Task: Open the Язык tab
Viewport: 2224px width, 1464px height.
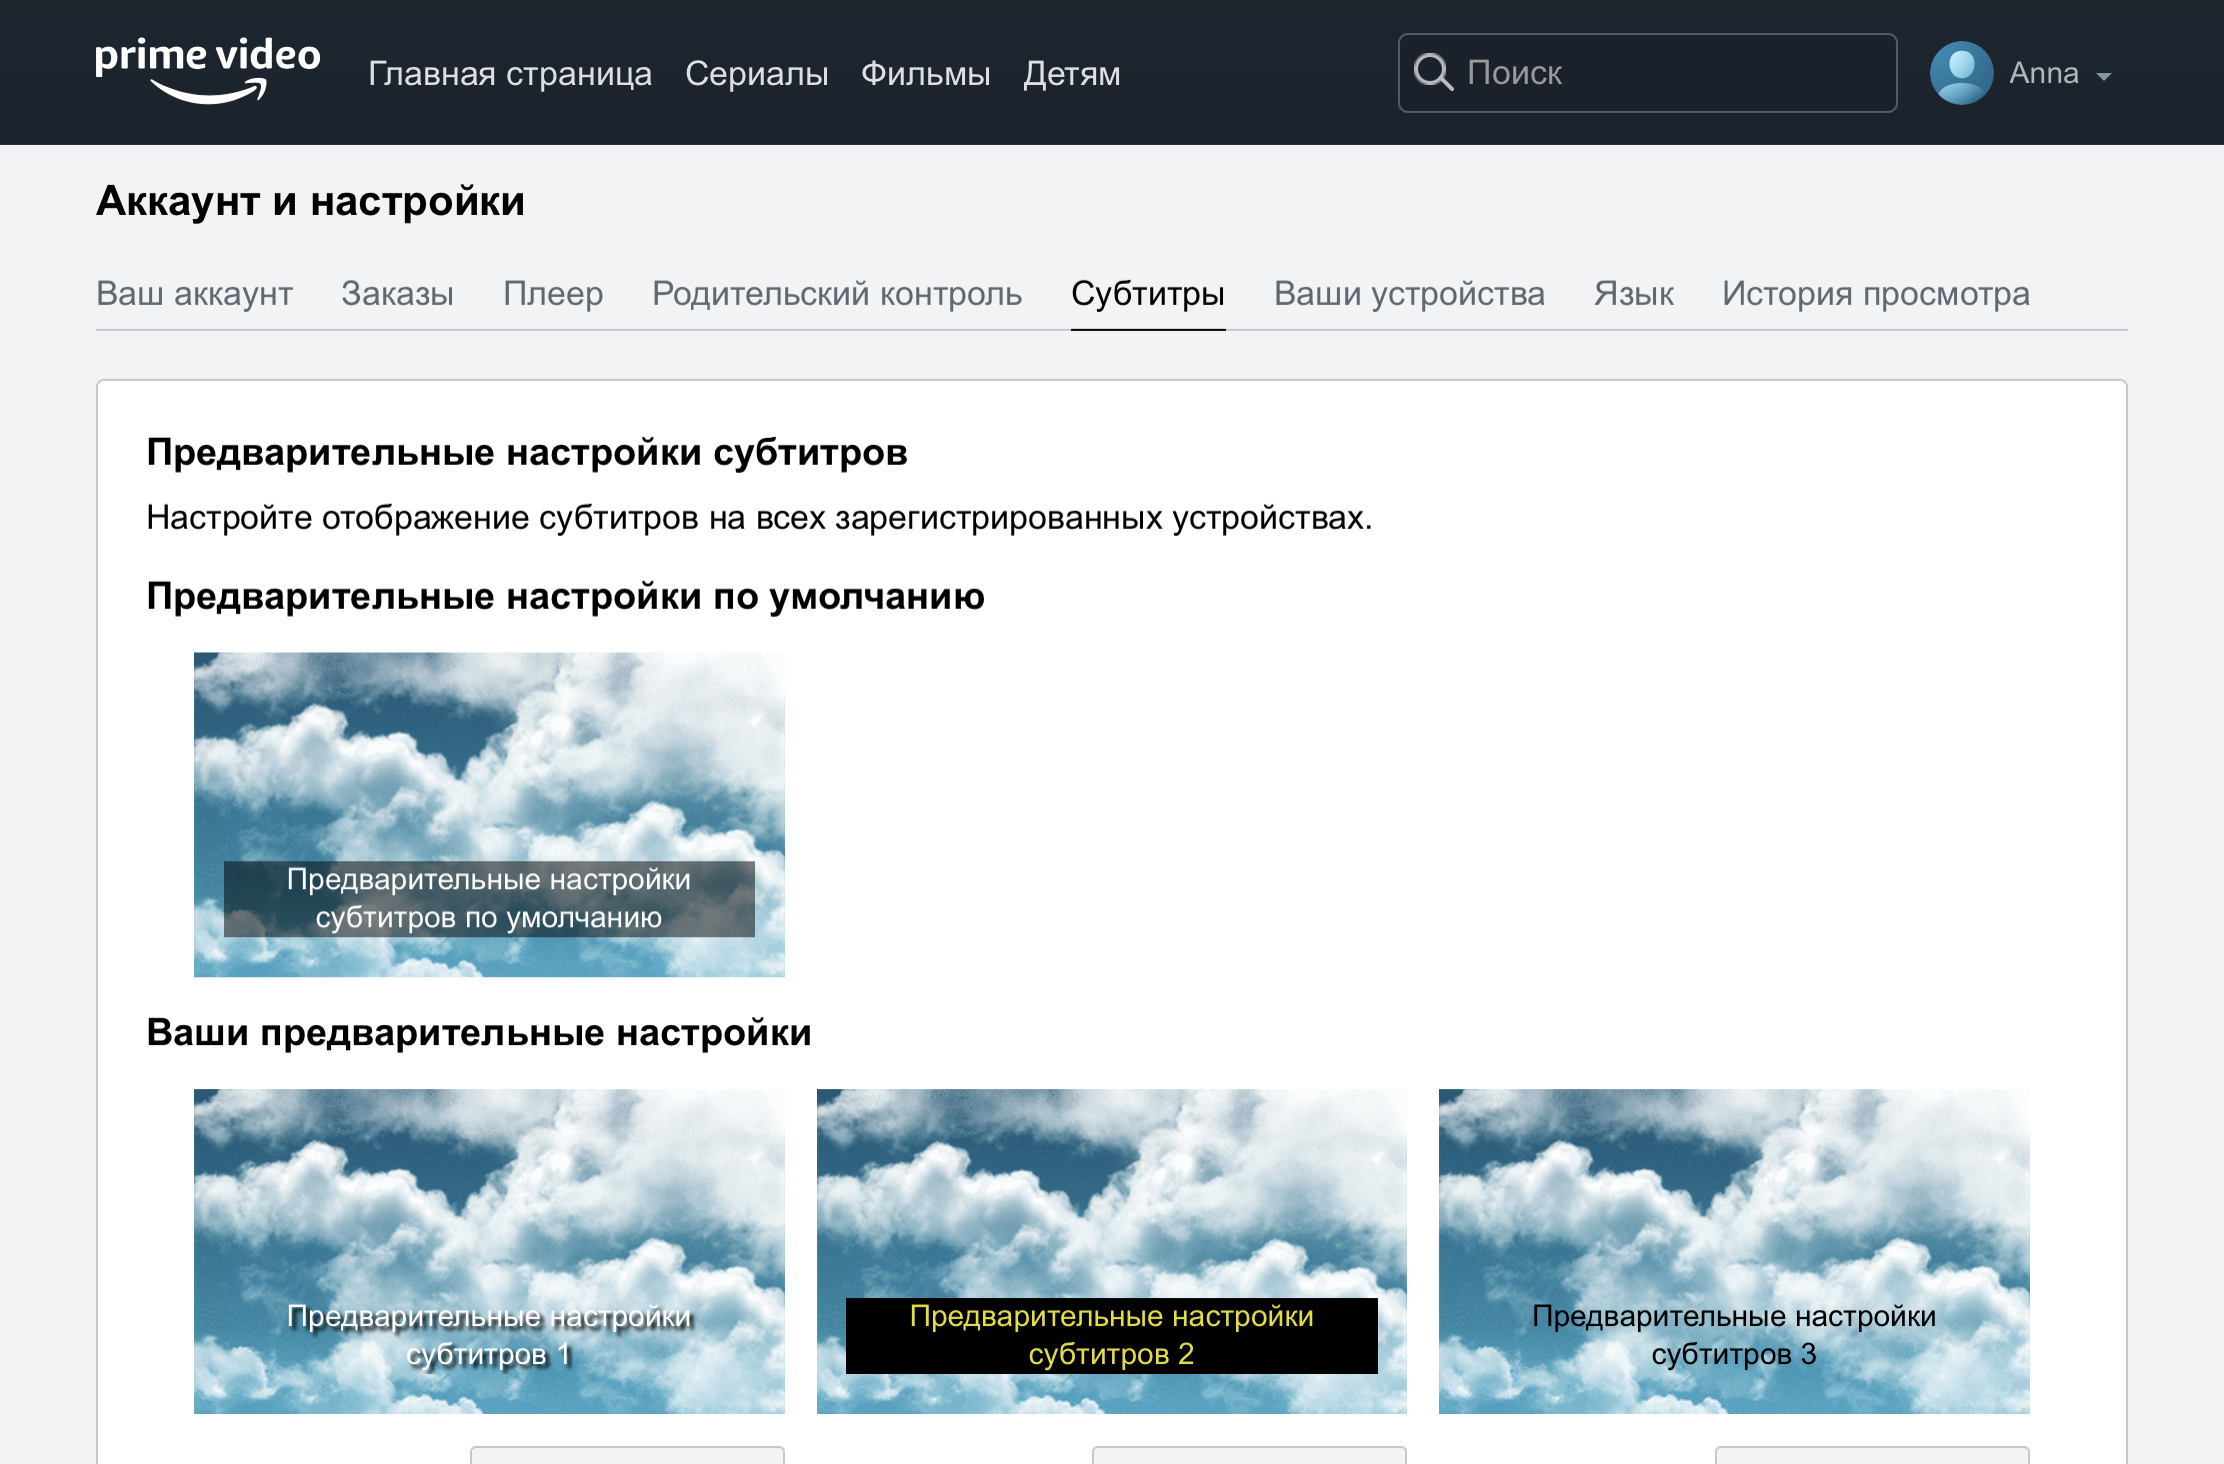Action: coord(1633,294)
